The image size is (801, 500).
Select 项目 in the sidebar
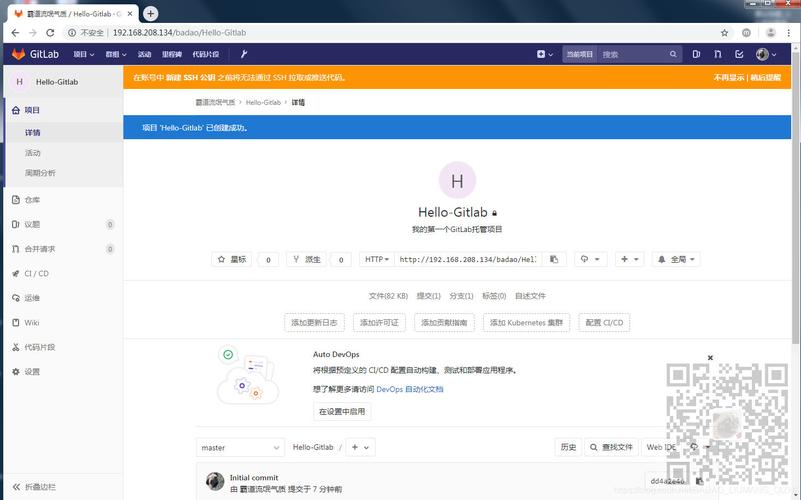pyautogui.click(x=63, y=110)
